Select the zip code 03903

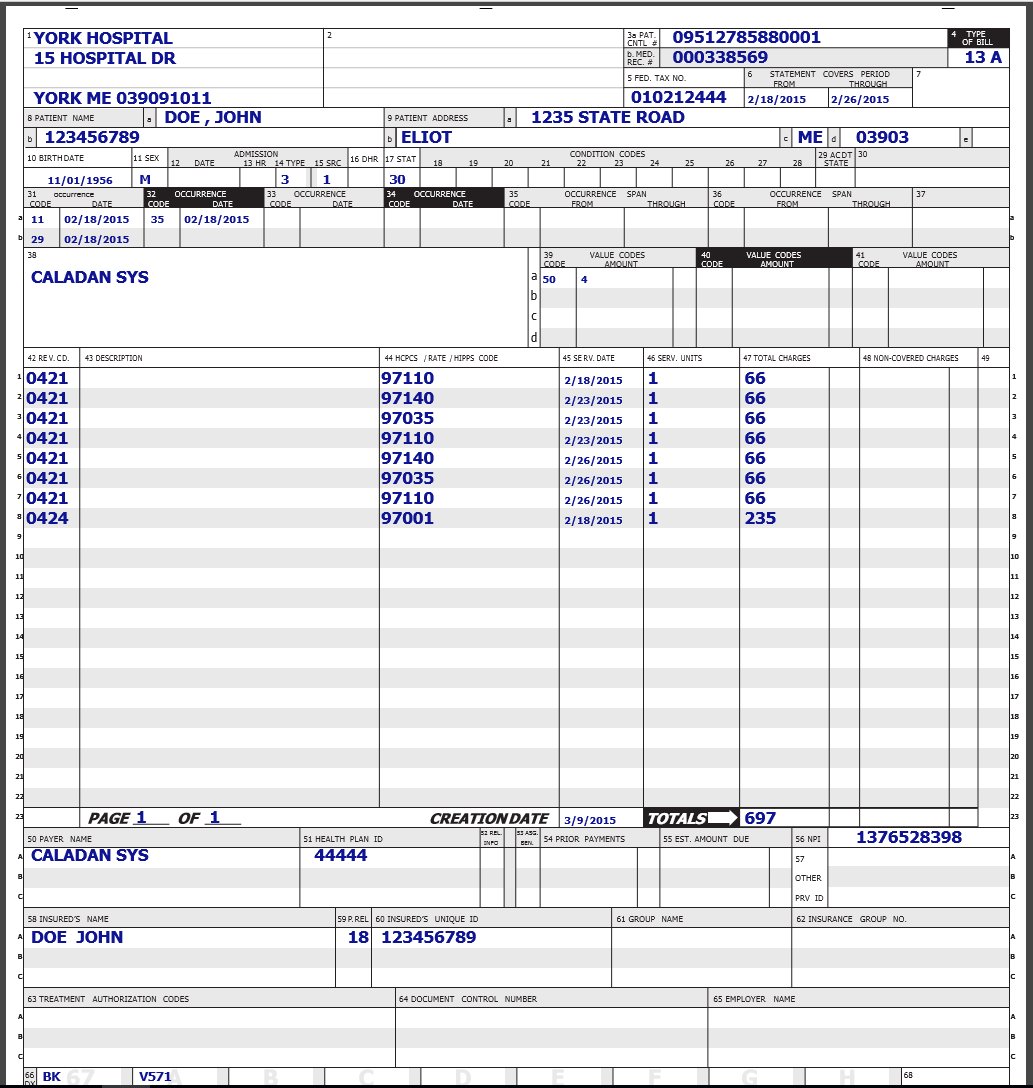click(x=882, y=137)
